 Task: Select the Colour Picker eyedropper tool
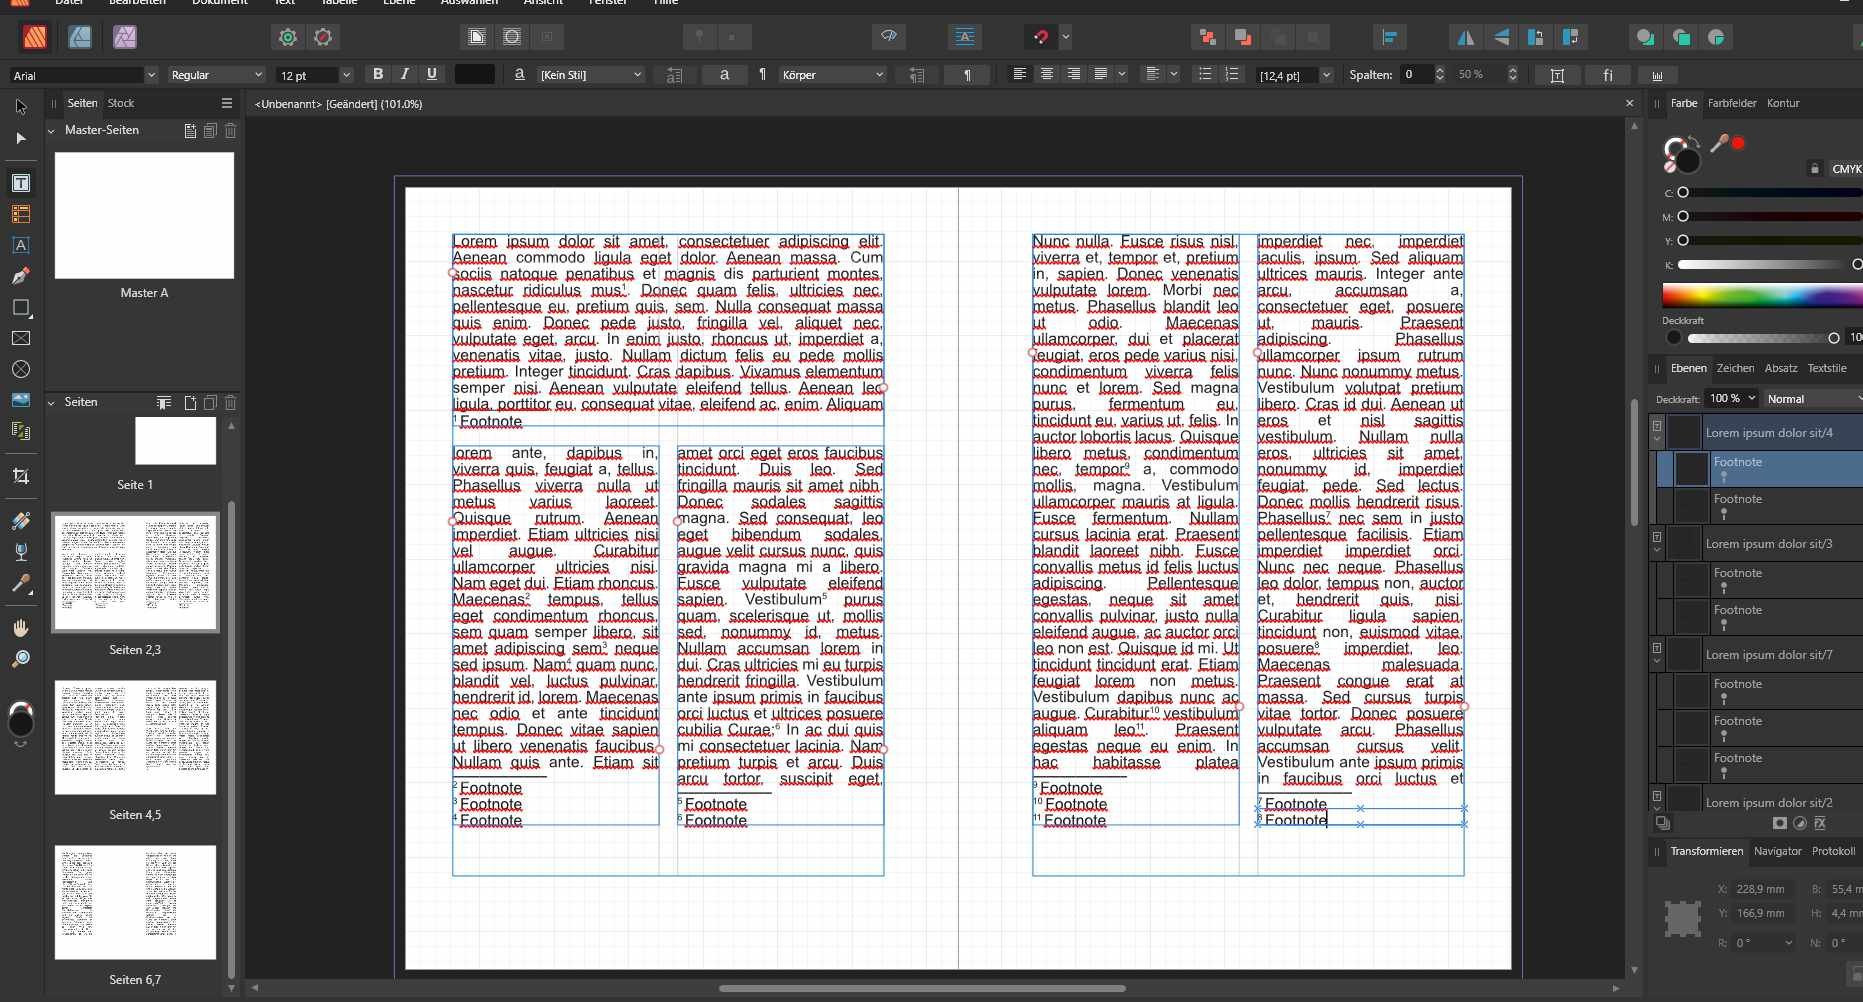pyautogui.click(x=20, y=584)
